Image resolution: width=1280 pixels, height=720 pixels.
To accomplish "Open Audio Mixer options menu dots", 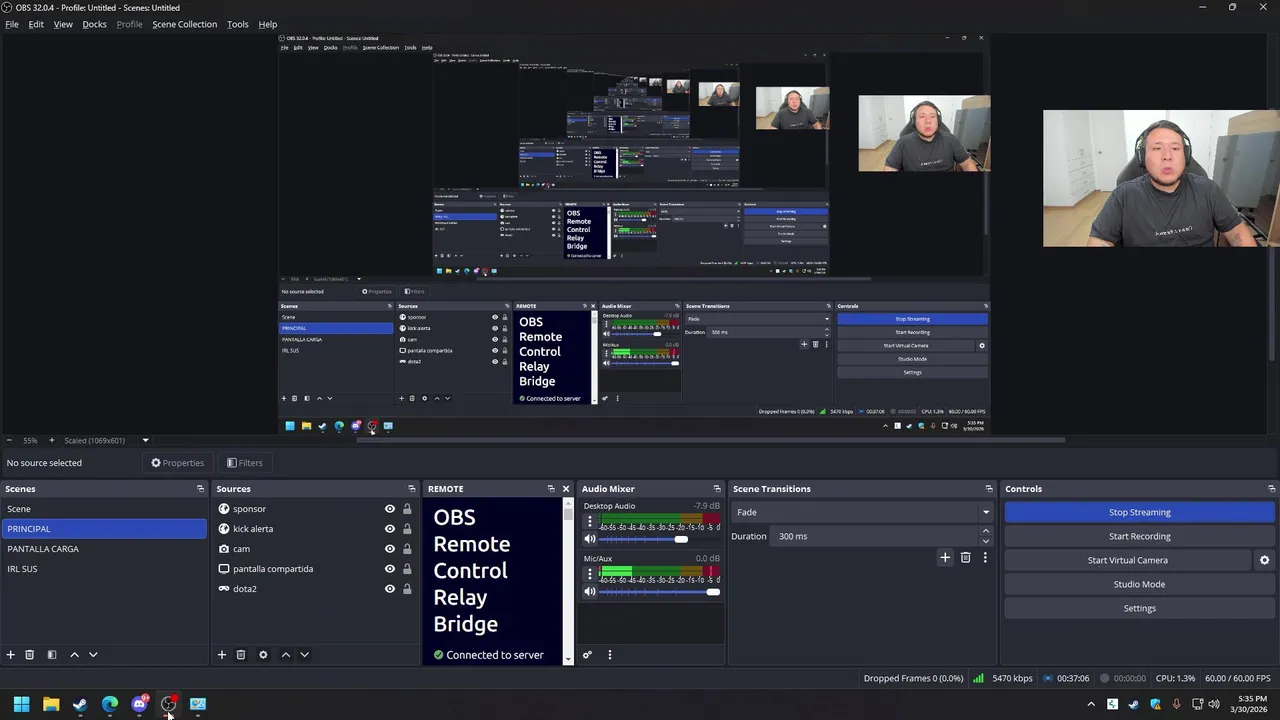I will click(x=609, y=655).
